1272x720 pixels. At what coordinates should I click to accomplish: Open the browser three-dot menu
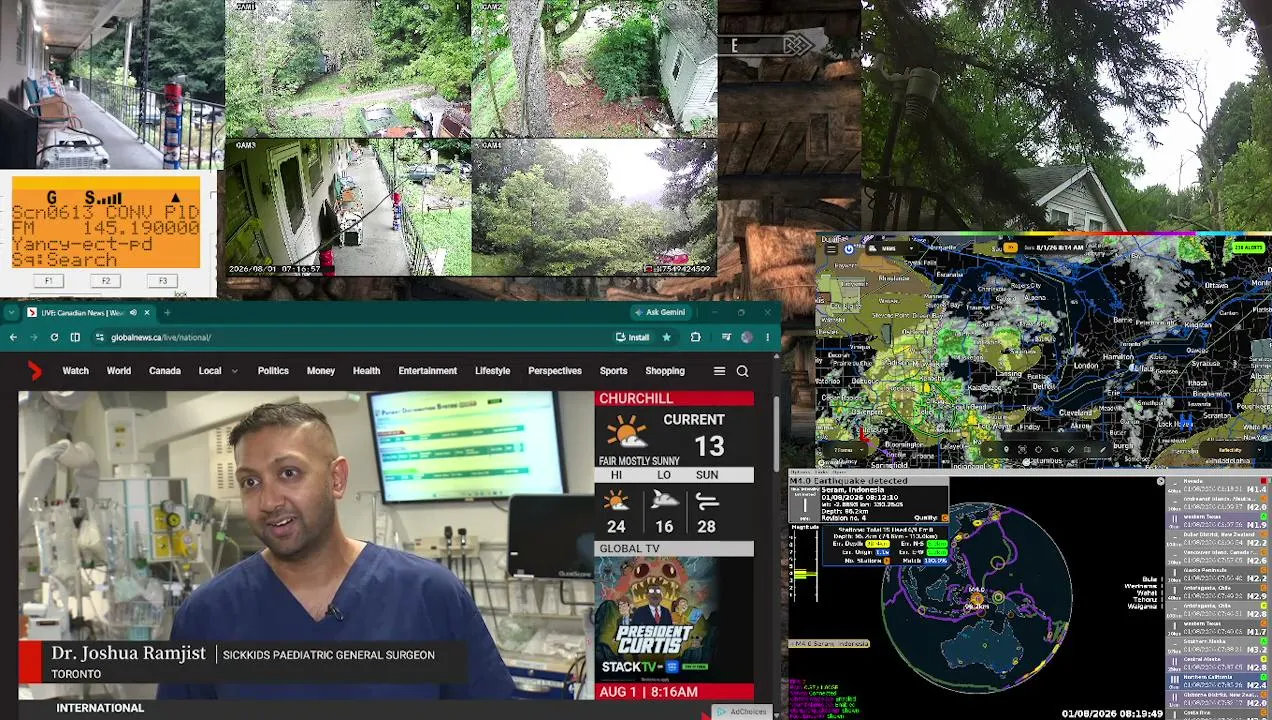pos(767,338)
